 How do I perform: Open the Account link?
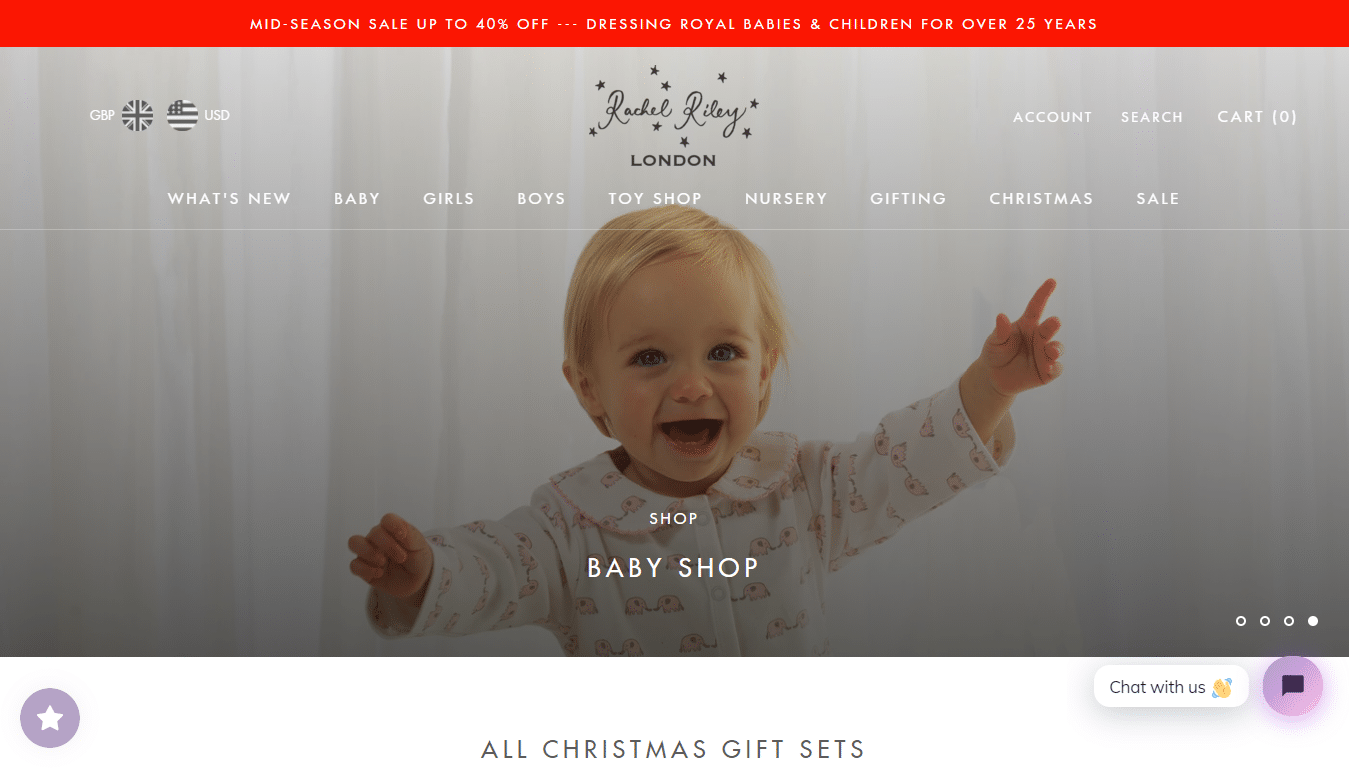(x=1053, y=117)
